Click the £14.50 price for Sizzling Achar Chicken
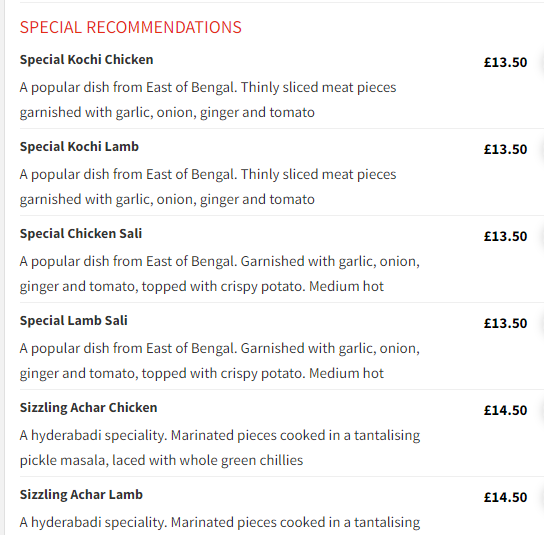 (x=505, y=410)
